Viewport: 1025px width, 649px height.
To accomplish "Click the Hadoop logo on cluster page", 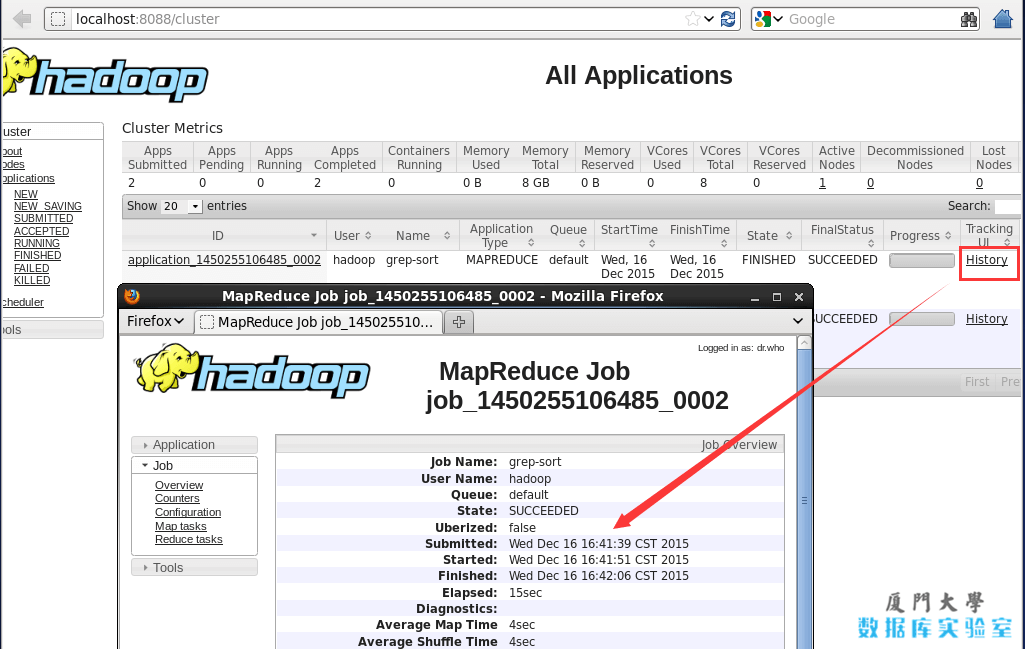I will pyautogui.click(x=105, y=76).
